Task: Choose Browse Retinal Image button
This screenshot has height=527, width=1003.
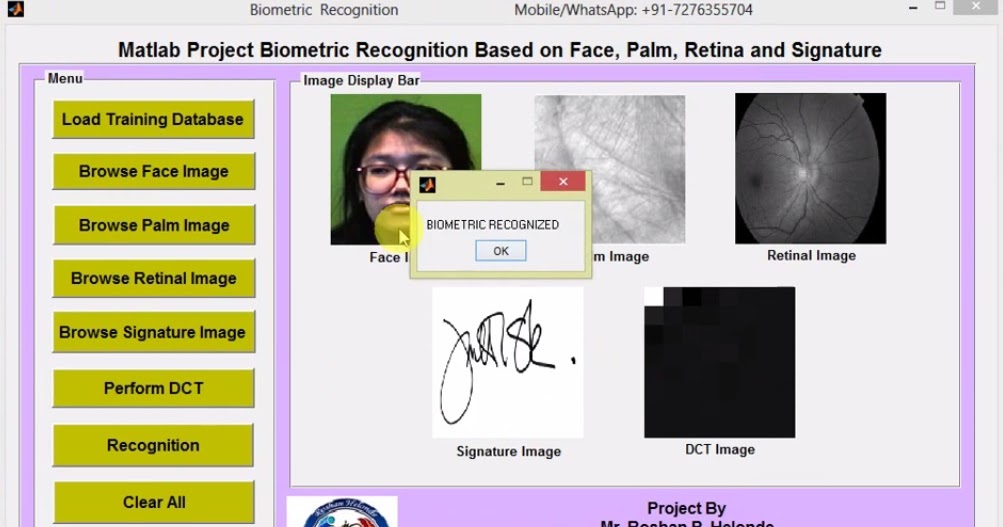Action: point(154,278)
